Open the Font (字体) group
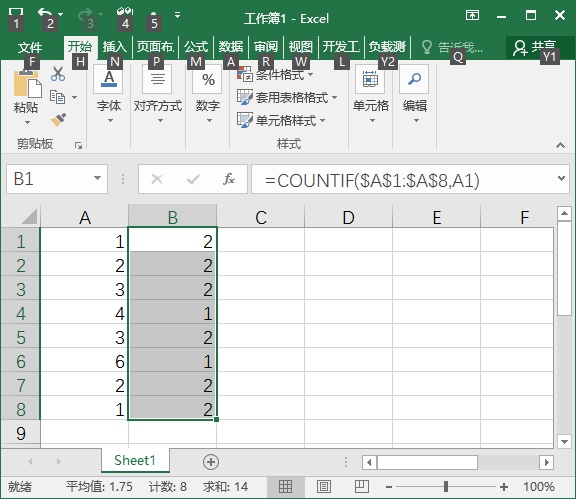The height and width of the screenshot is (499, 576). point(108,95)
